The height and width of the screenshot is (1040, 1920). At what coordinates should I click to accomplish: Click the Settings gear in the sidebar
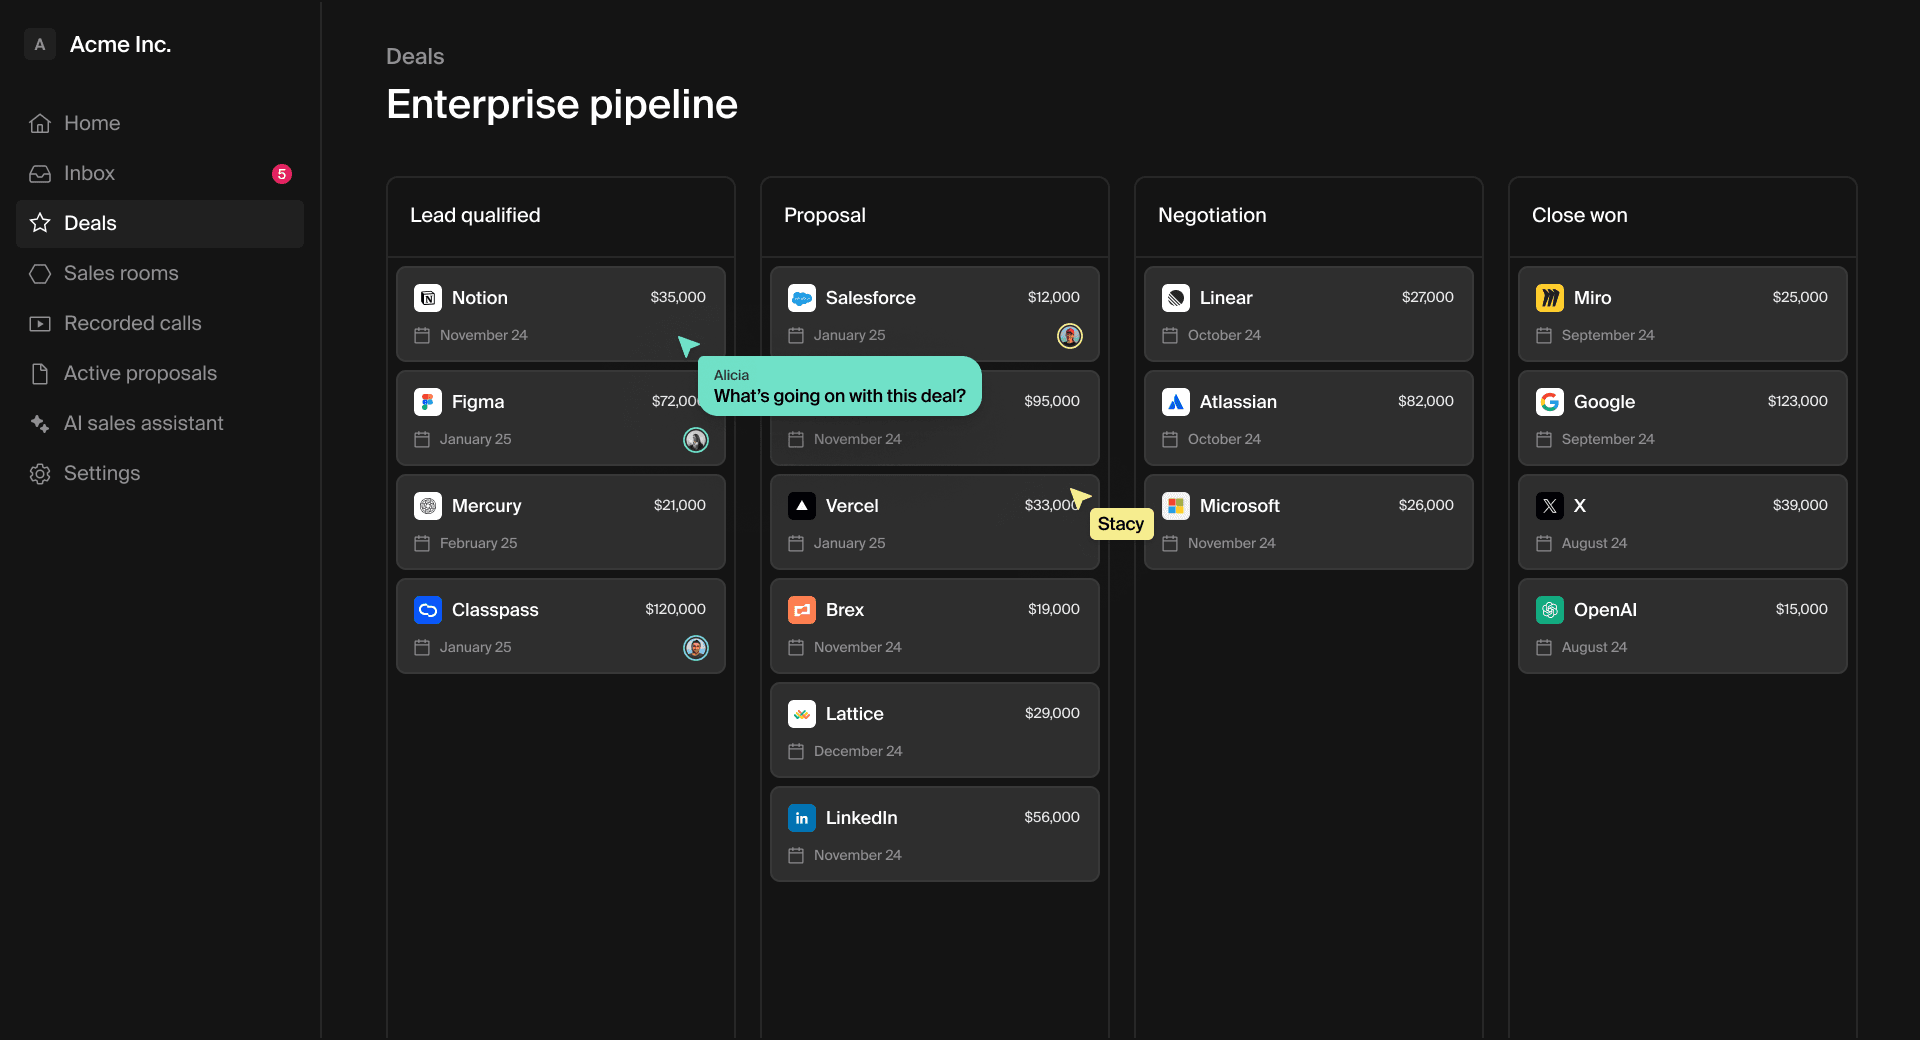coord(39,473)
